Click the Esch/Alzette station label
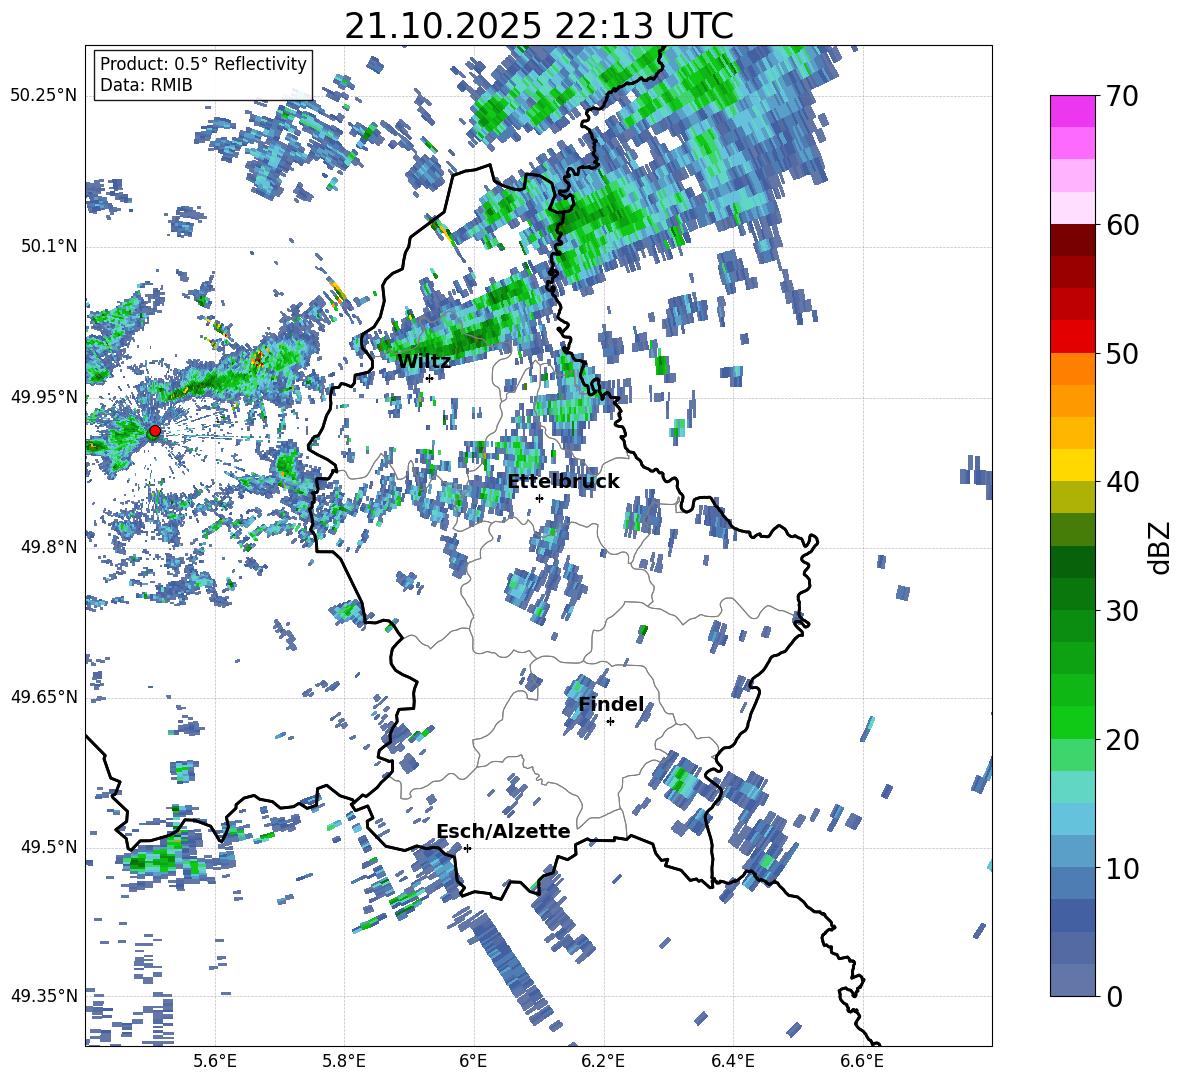Image resolution: width=1184 pixels, height=1081 pixels. [x=504, y=831]
